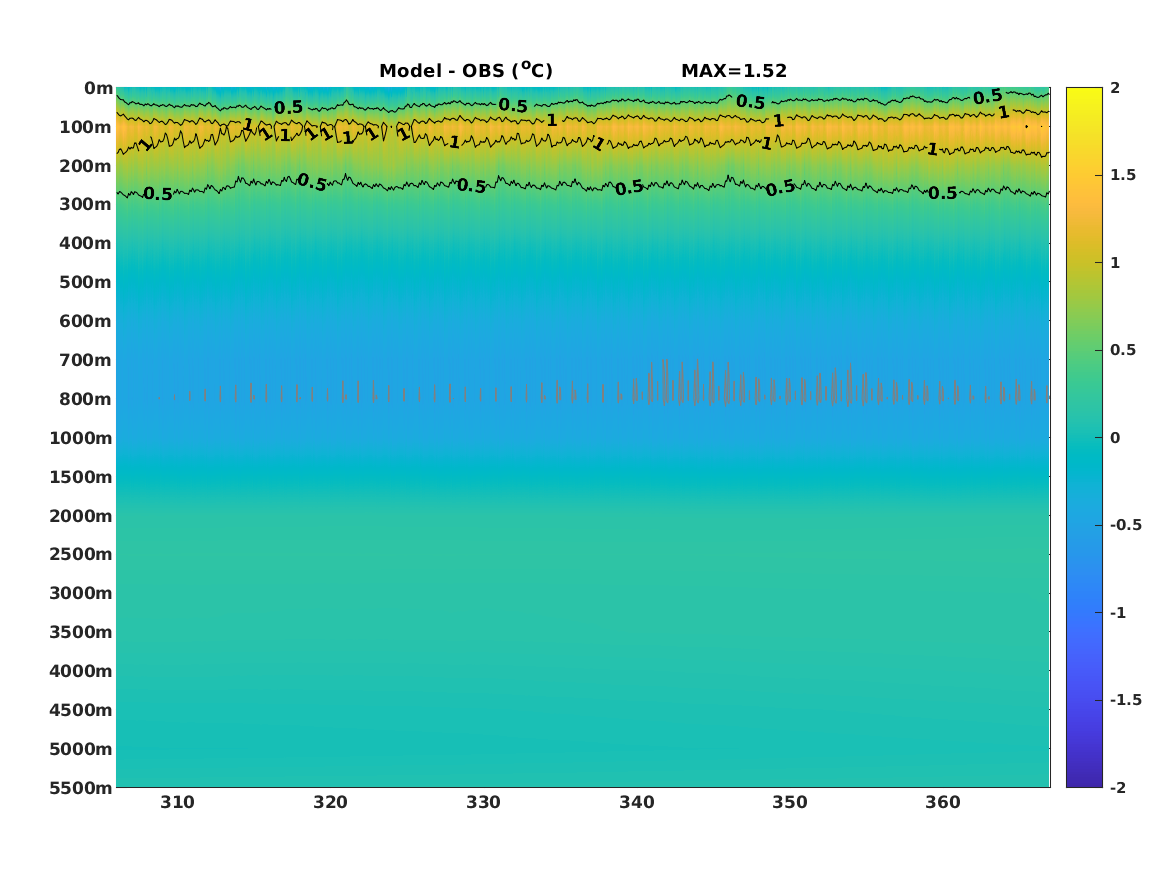The image size is (1167, 875).
Task: Click the "MAX=1.52" label
Action: point(734,71)
